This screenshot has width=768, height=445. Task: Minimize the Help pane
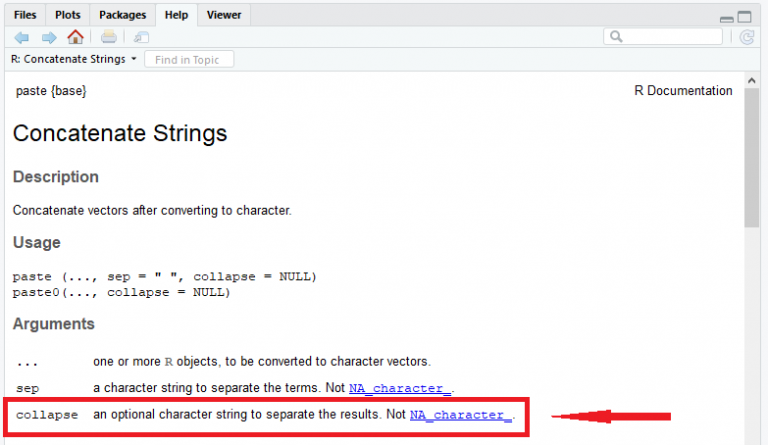[x=727, y=19]
